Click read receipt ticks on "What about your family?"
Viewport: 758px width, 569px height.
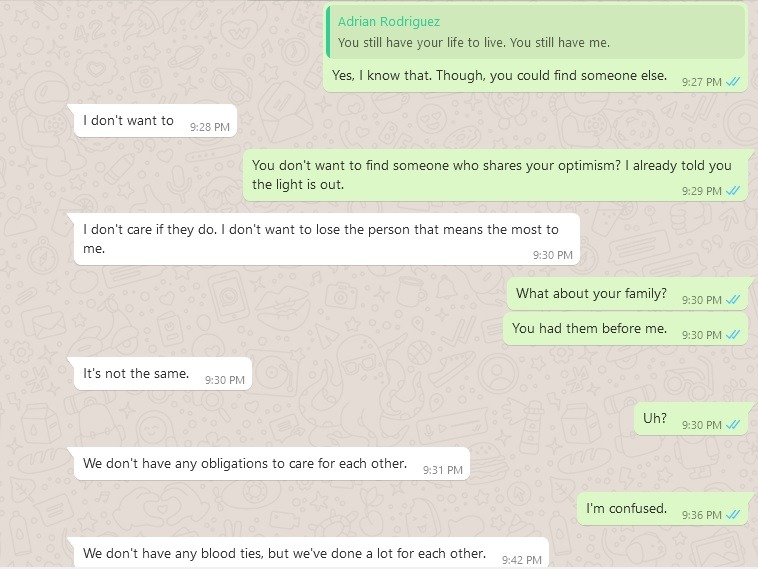coord(733,300)
